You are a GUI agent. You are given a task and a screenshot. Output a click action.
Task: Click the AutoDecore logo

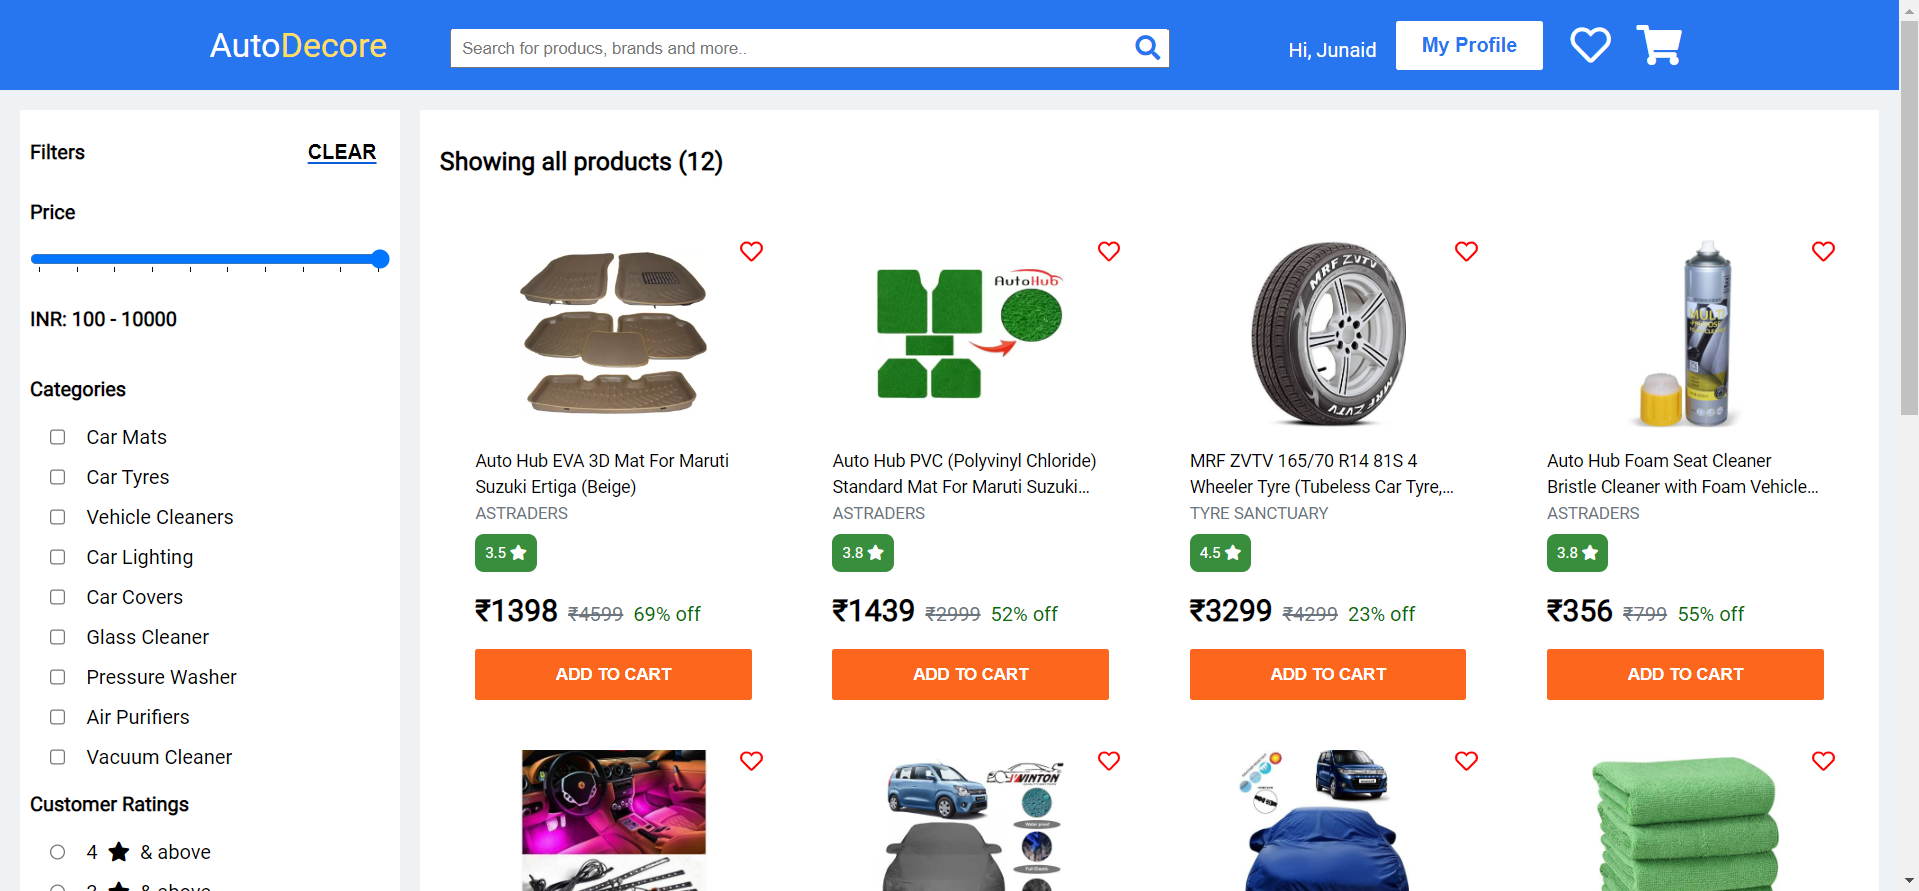coord(298,45)
